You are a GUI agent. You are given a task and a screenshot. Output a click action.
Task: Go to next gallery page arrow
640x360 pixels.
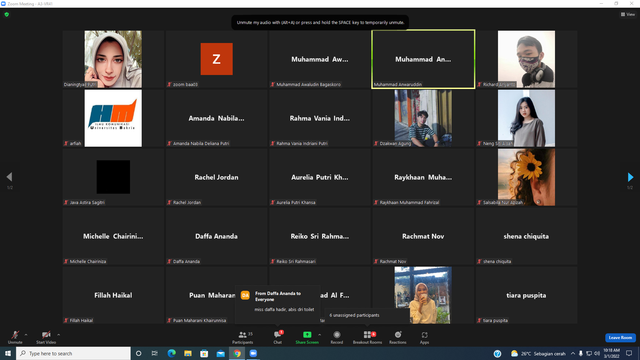630,177
